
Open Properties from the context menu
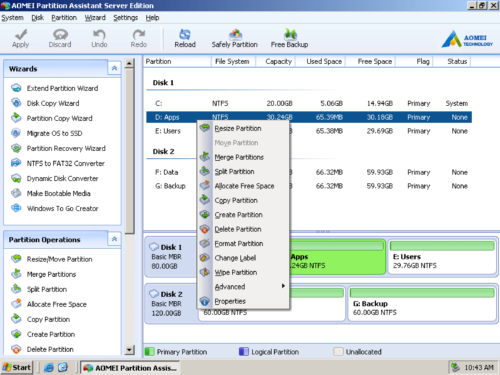click(243, 301)
